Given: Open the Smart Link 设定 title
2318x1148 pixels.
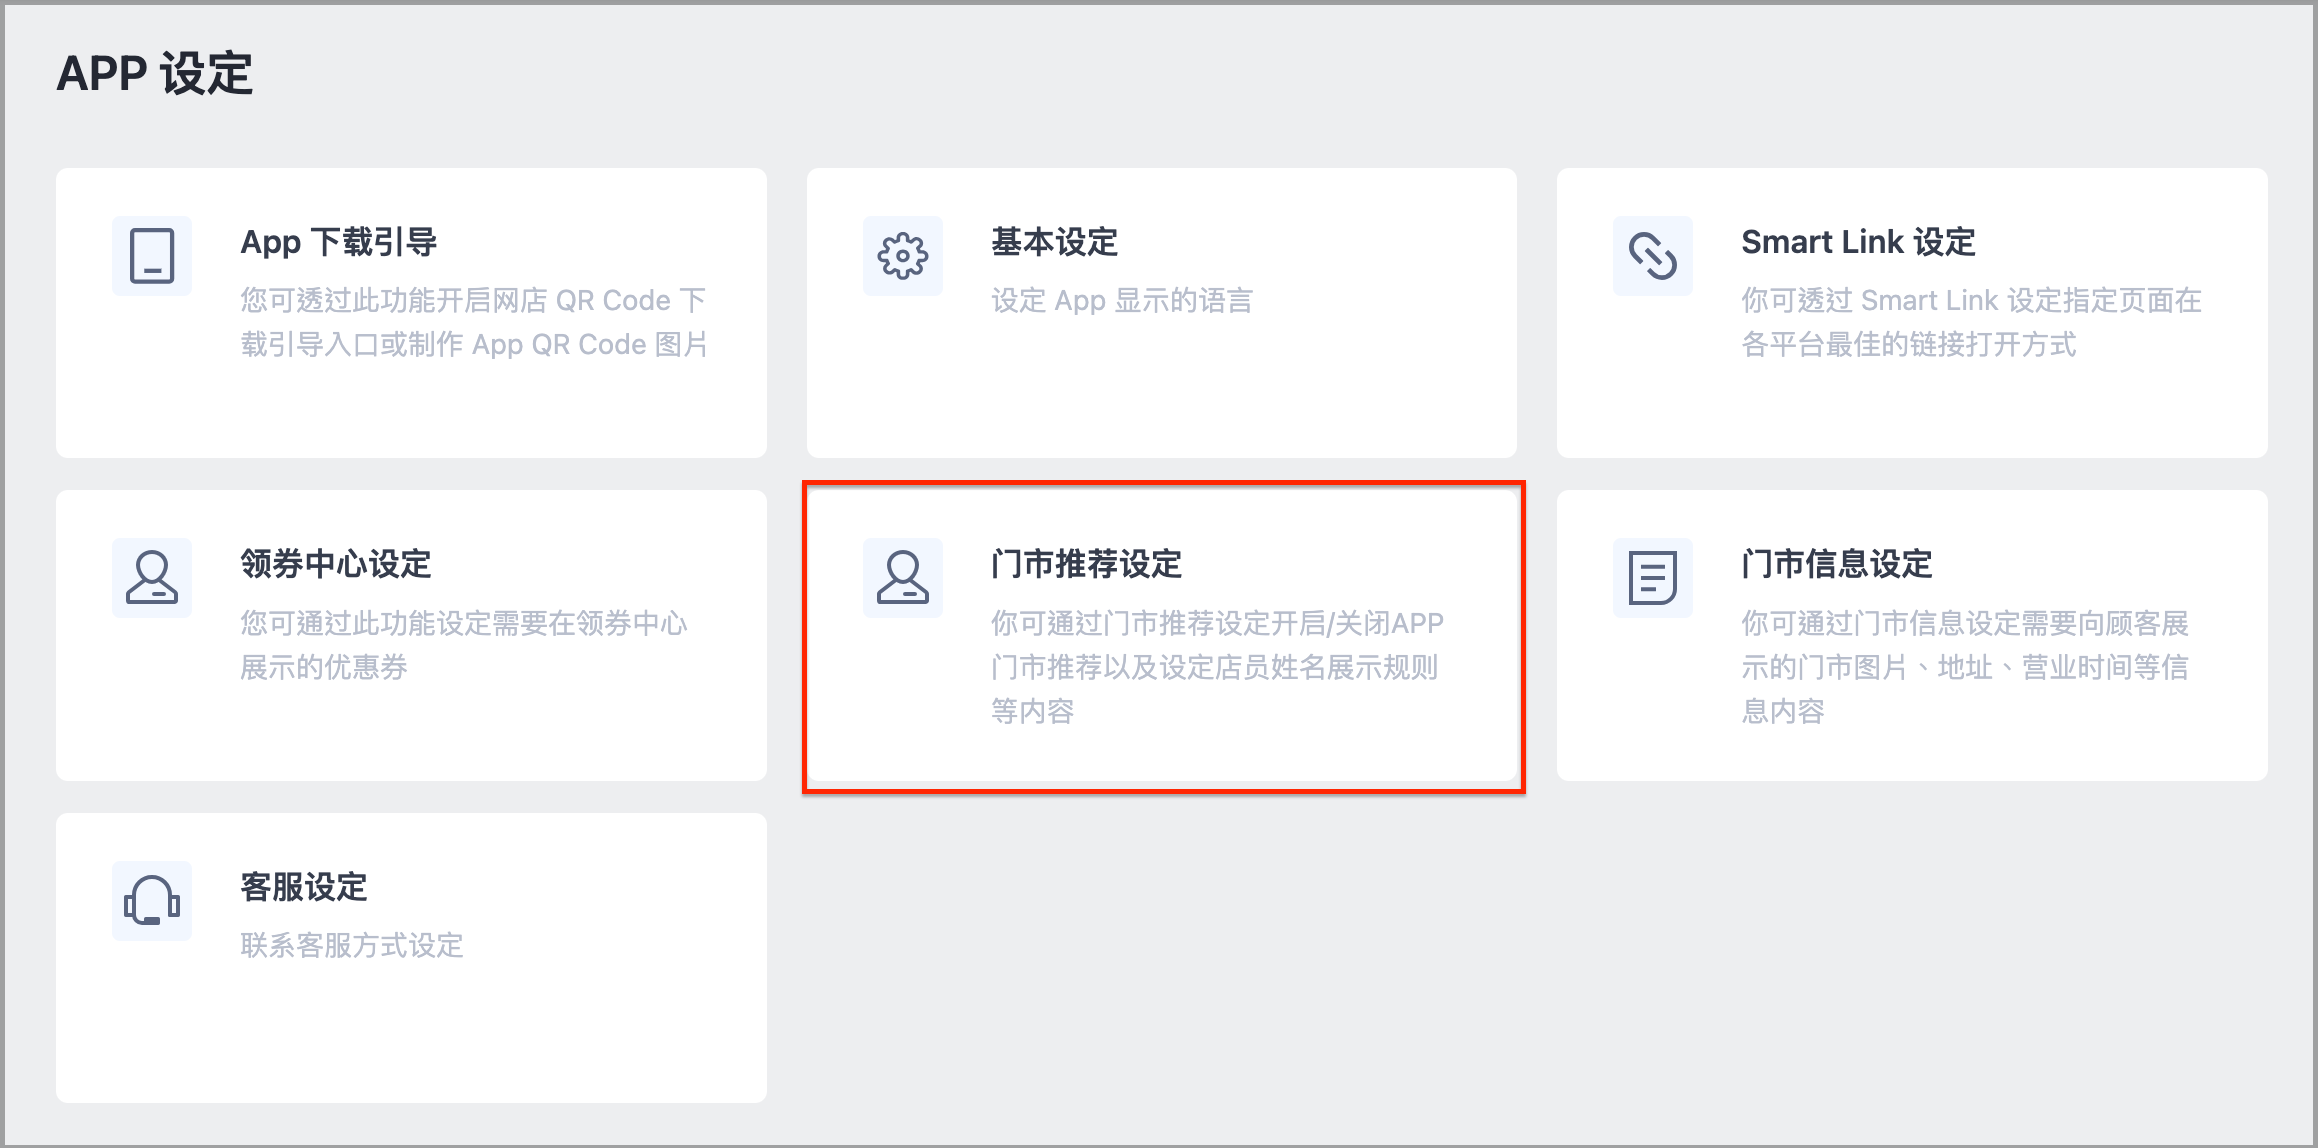Looking at the screenshot, I should click(1858, 242).
